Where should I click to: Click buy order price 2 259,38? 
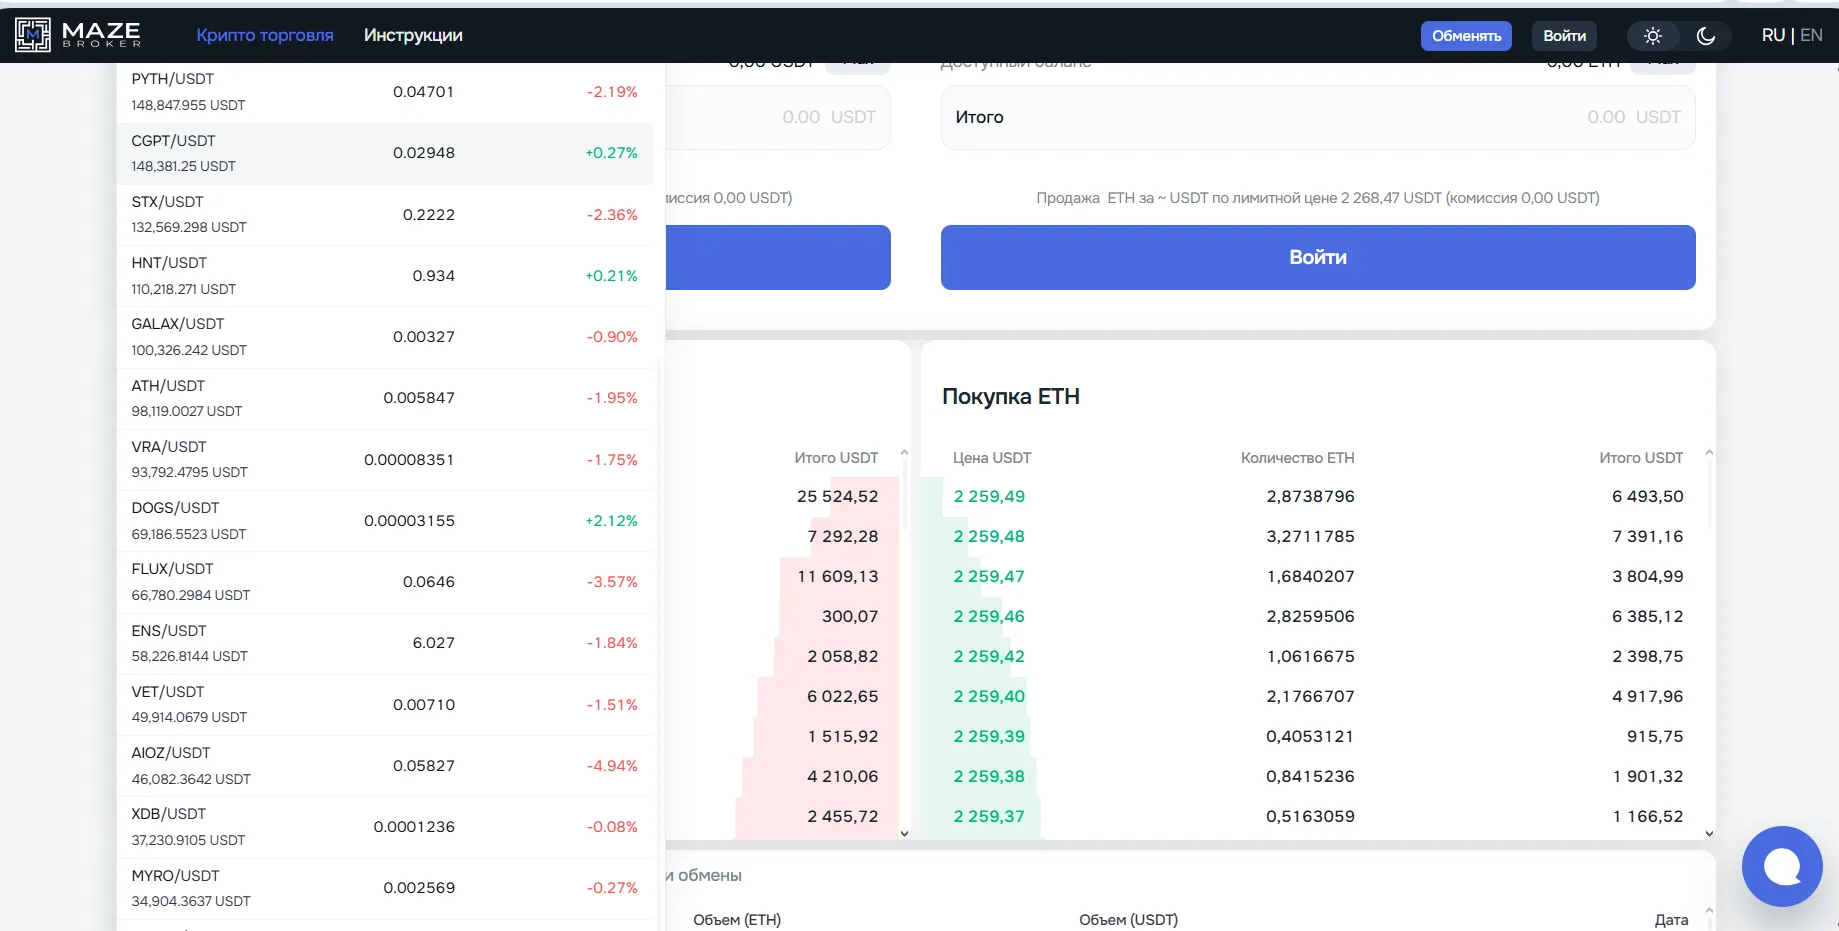click(x=989, y=776)
